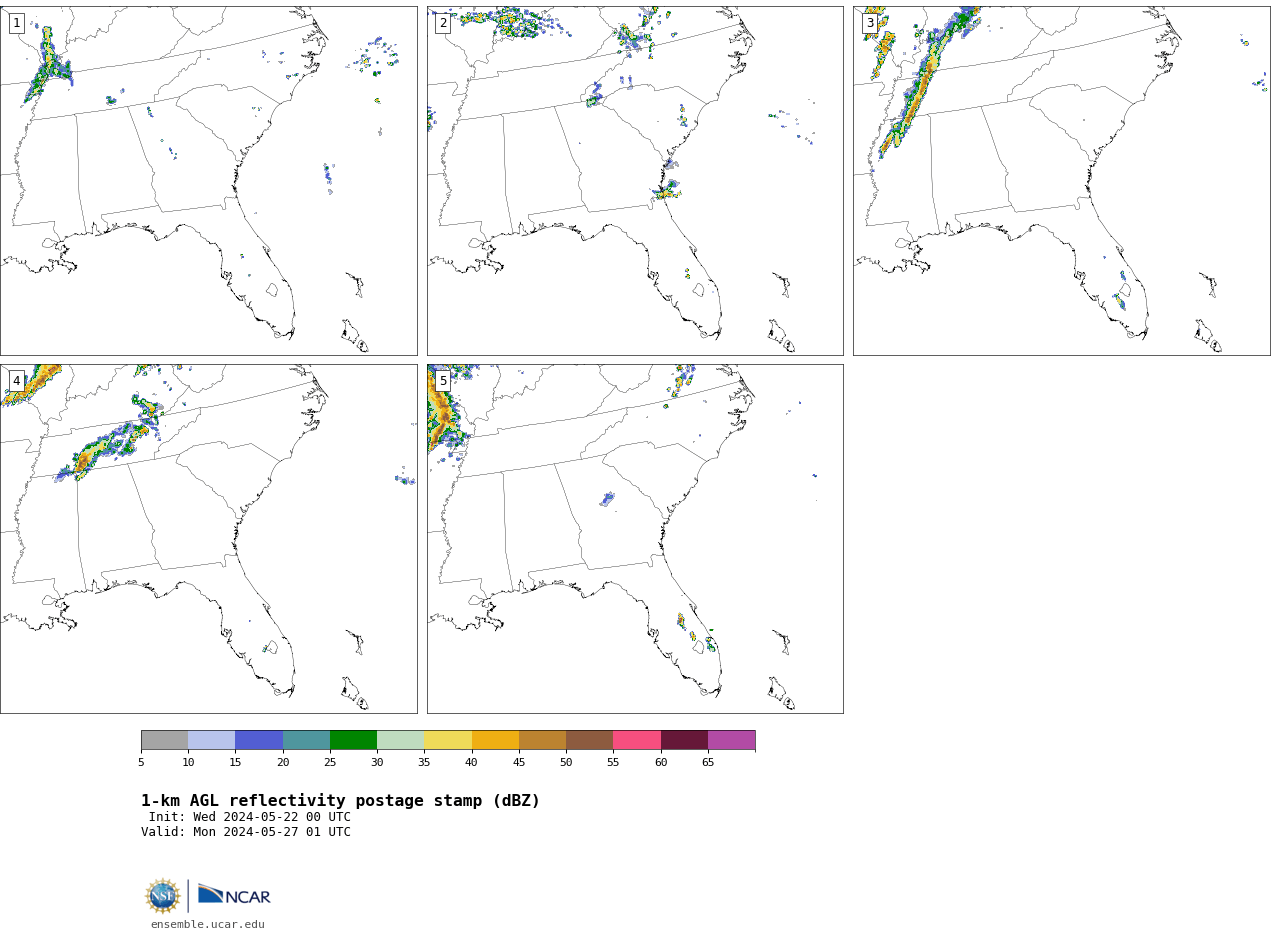Click the yellow 35-40 dBZ swatch
Viewport: 1280px width, 936px height.
pyautogui.click(x=448, y=740)
